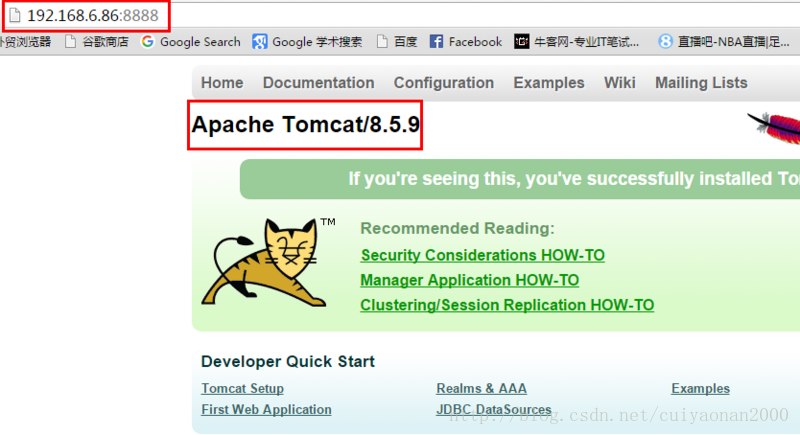The height and width of the screenshot is (435, 800).
Task: Open the 谷歌商店 bookmark
Action: pyautogui.click(x=106, y=42)
